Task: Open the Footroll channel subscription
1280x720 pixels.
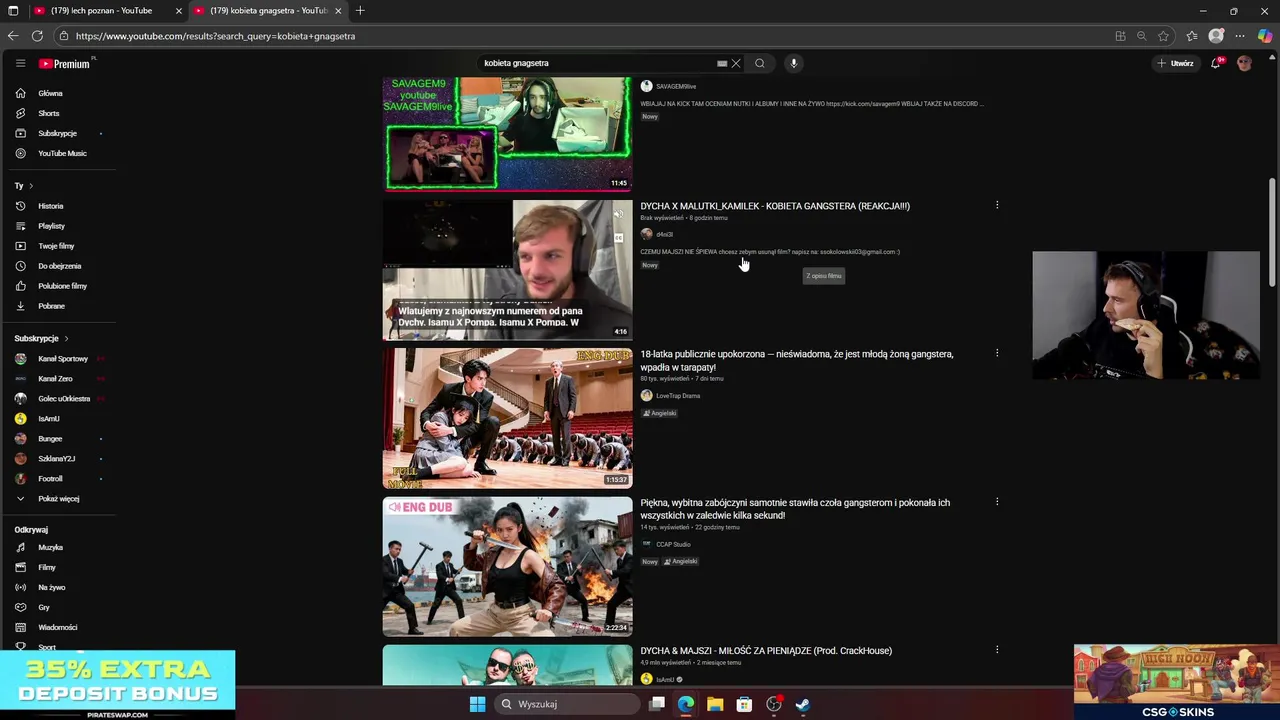Action: tap(50, 478)
